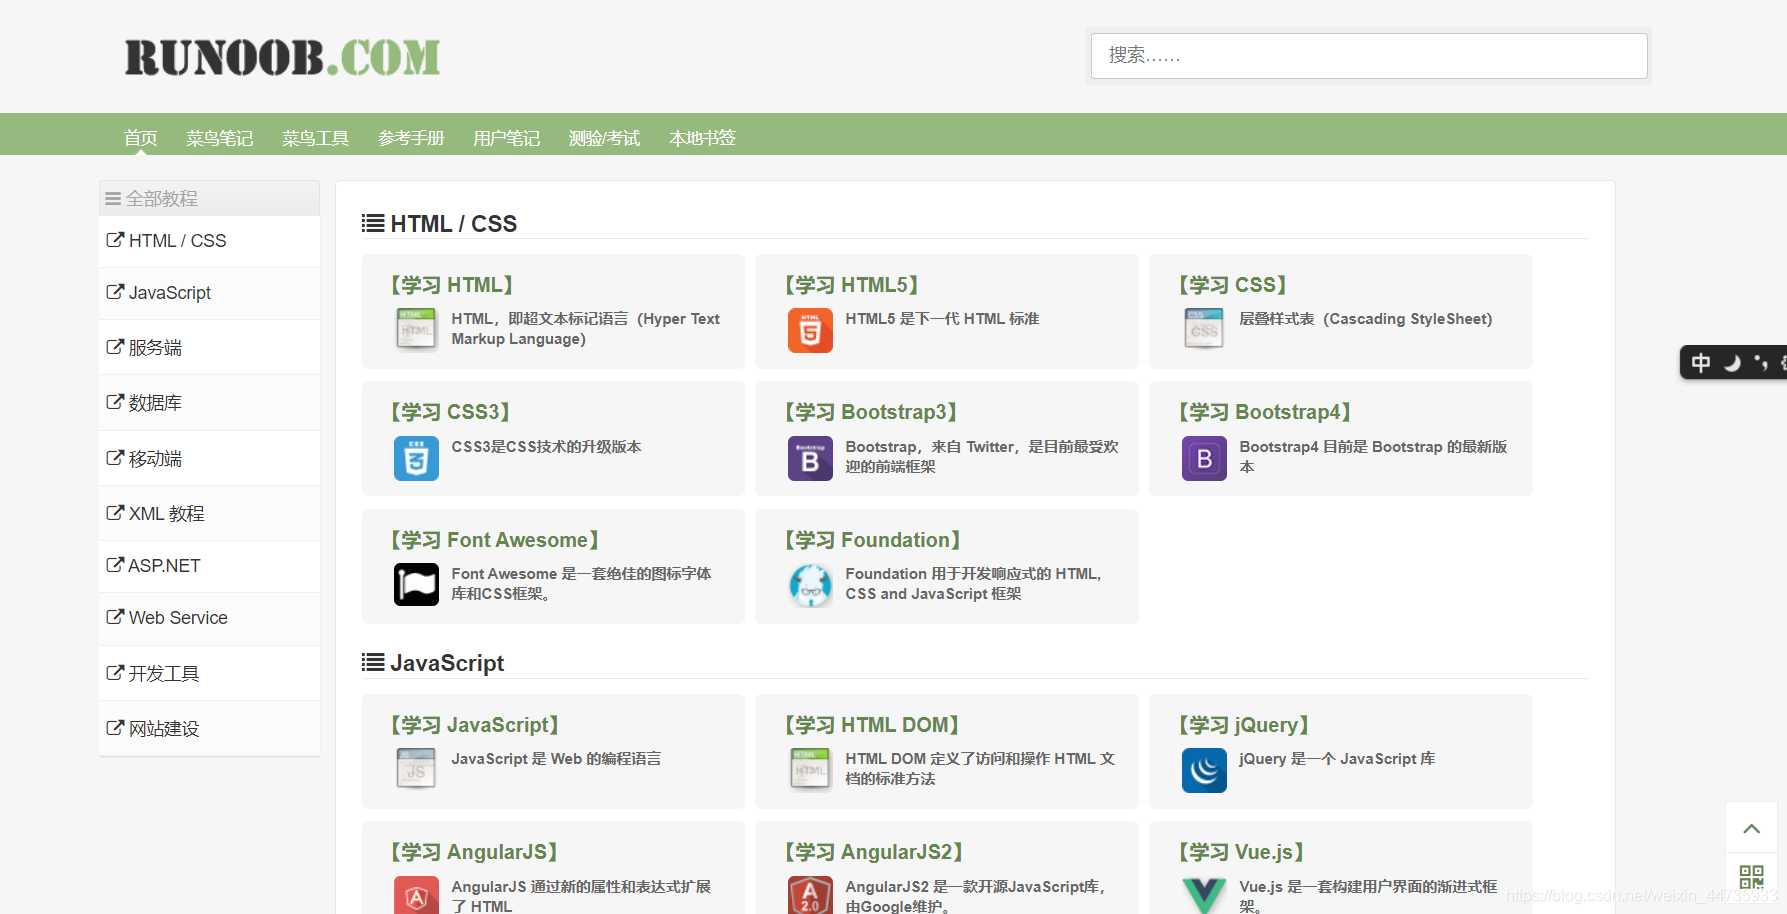
Task: Click the blue CSS3 shield icon
Action: [416, 458]
